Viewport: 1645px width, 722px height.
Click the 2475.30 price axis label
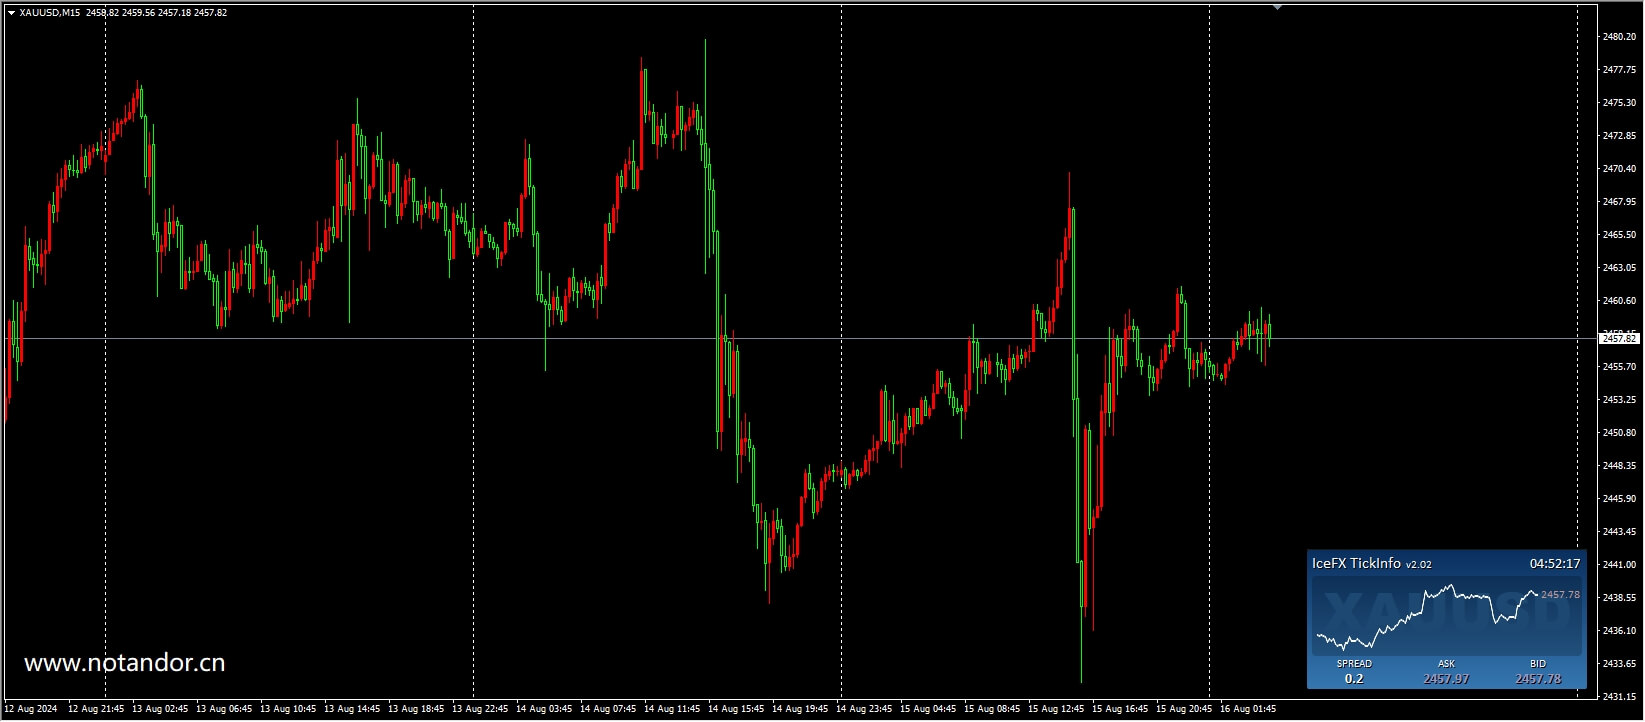pyautogui.click(x=1619, y=103)
